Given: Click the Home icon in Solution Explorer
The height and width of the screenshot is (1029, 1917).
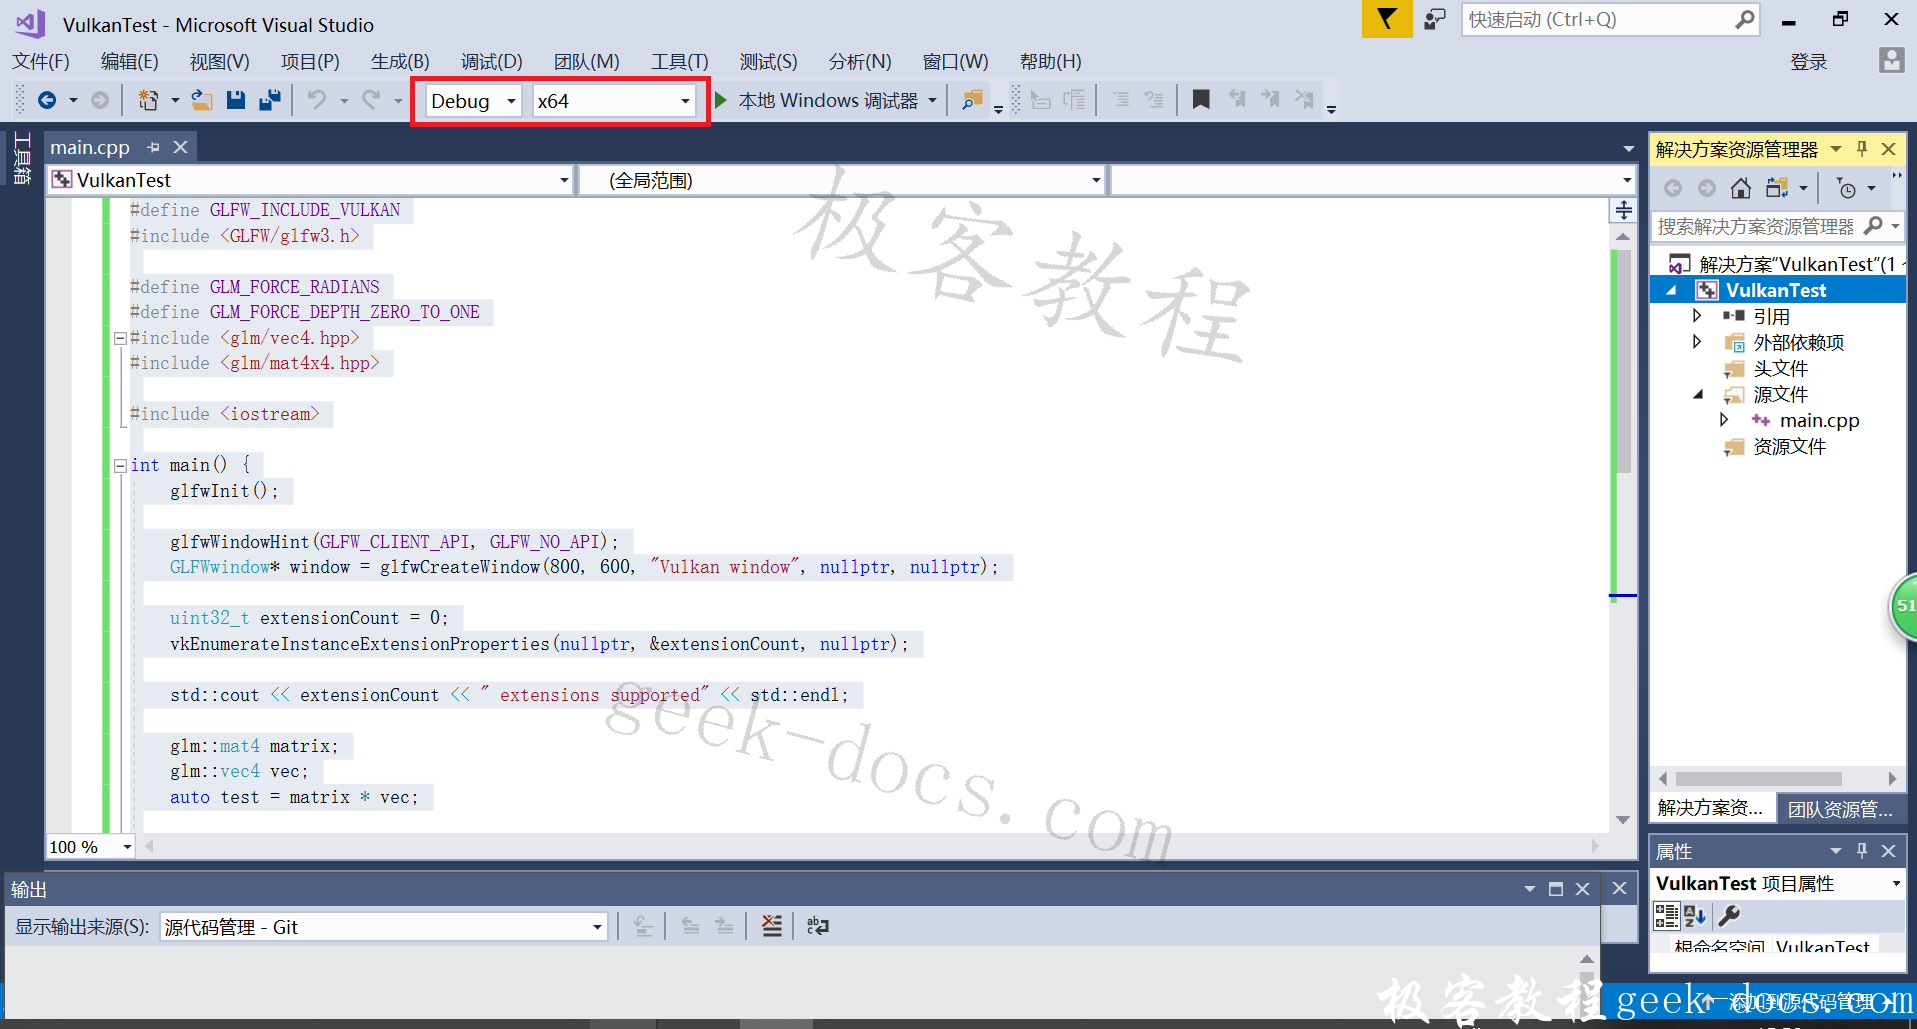Looking at the screenshot, I should tap(1741, 188).
